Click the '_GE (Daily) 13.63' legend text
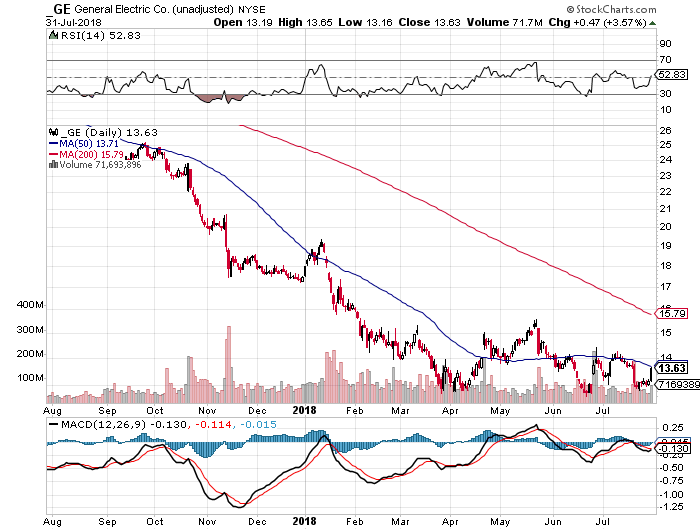The width and height of the screenshot is (700, 530). (109, 132)
